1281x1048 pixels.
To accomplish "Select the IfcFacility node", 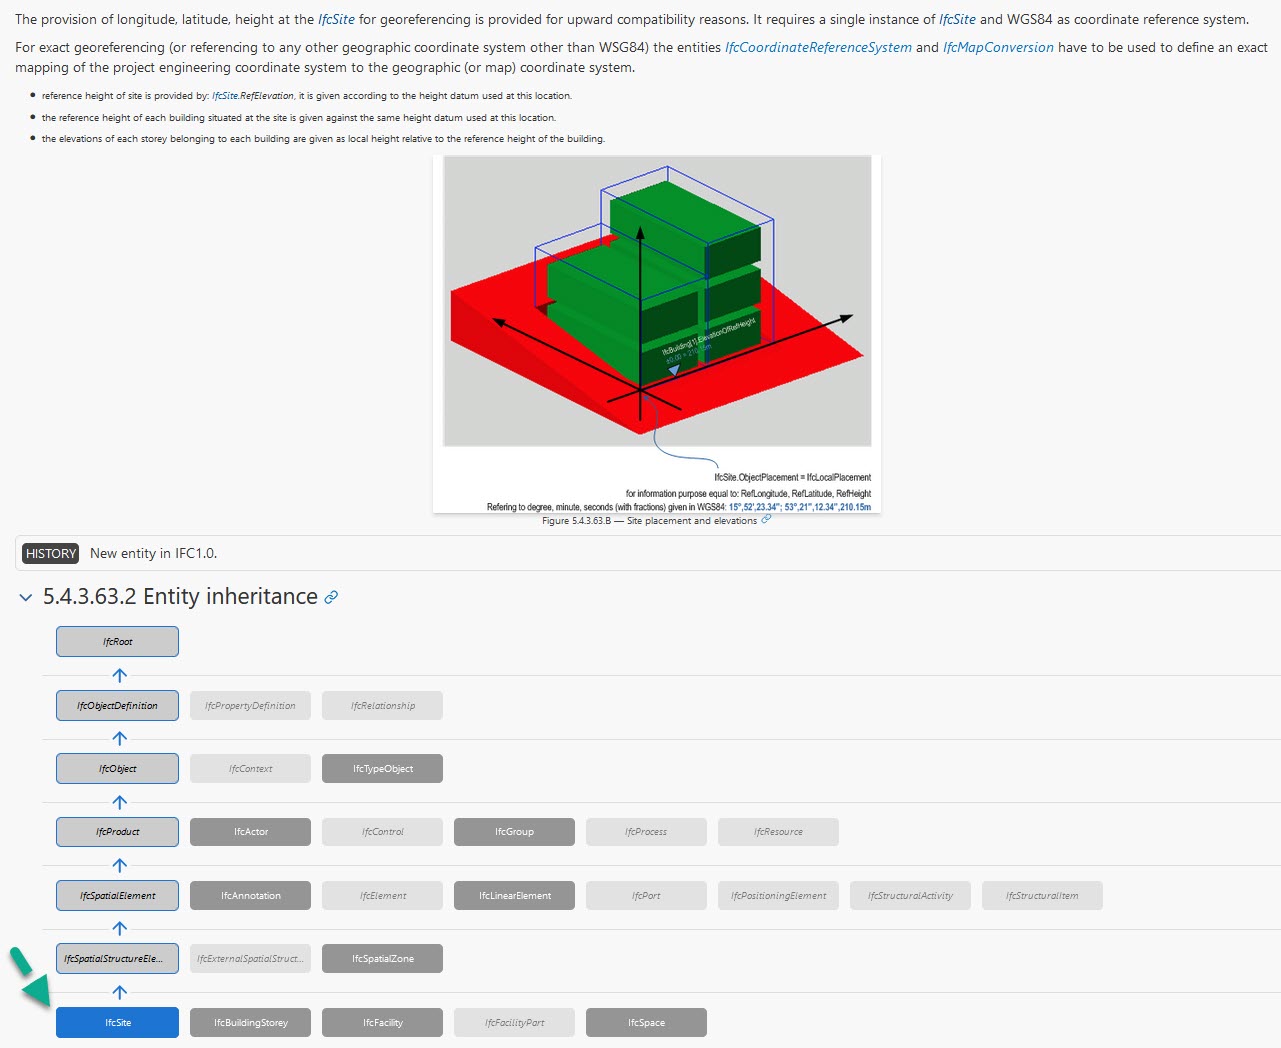I will pos(382,1022).
